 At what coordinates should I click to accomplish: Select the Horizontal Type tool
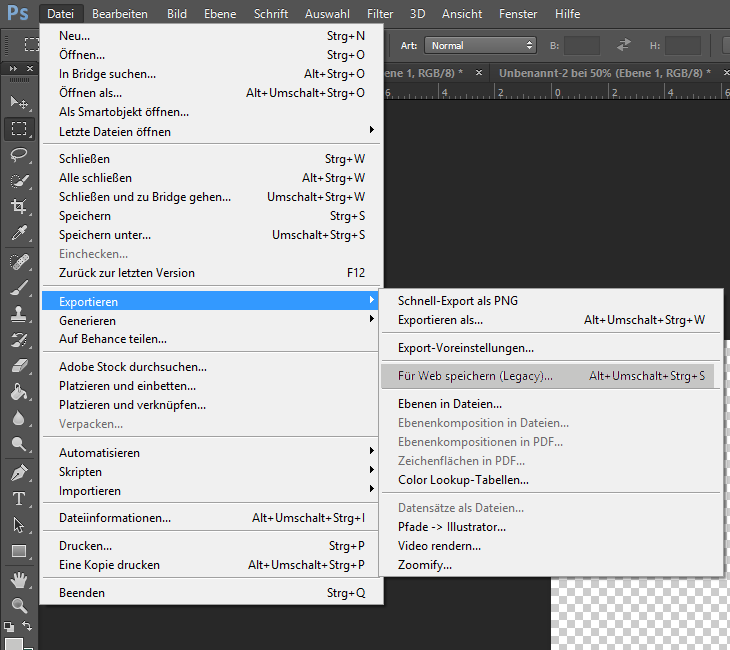coord(19,499)
